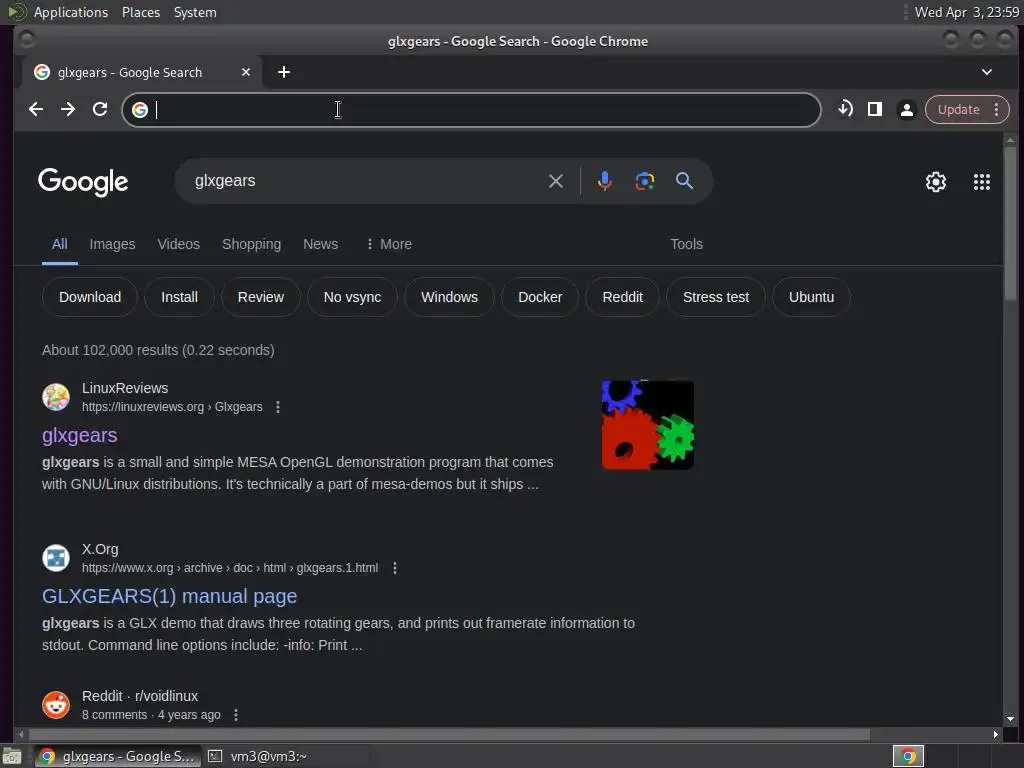Viewport: 1024px width, 768px height.
Task: Open the Reddit r/voidlinux result
Action: pos(140,696)
